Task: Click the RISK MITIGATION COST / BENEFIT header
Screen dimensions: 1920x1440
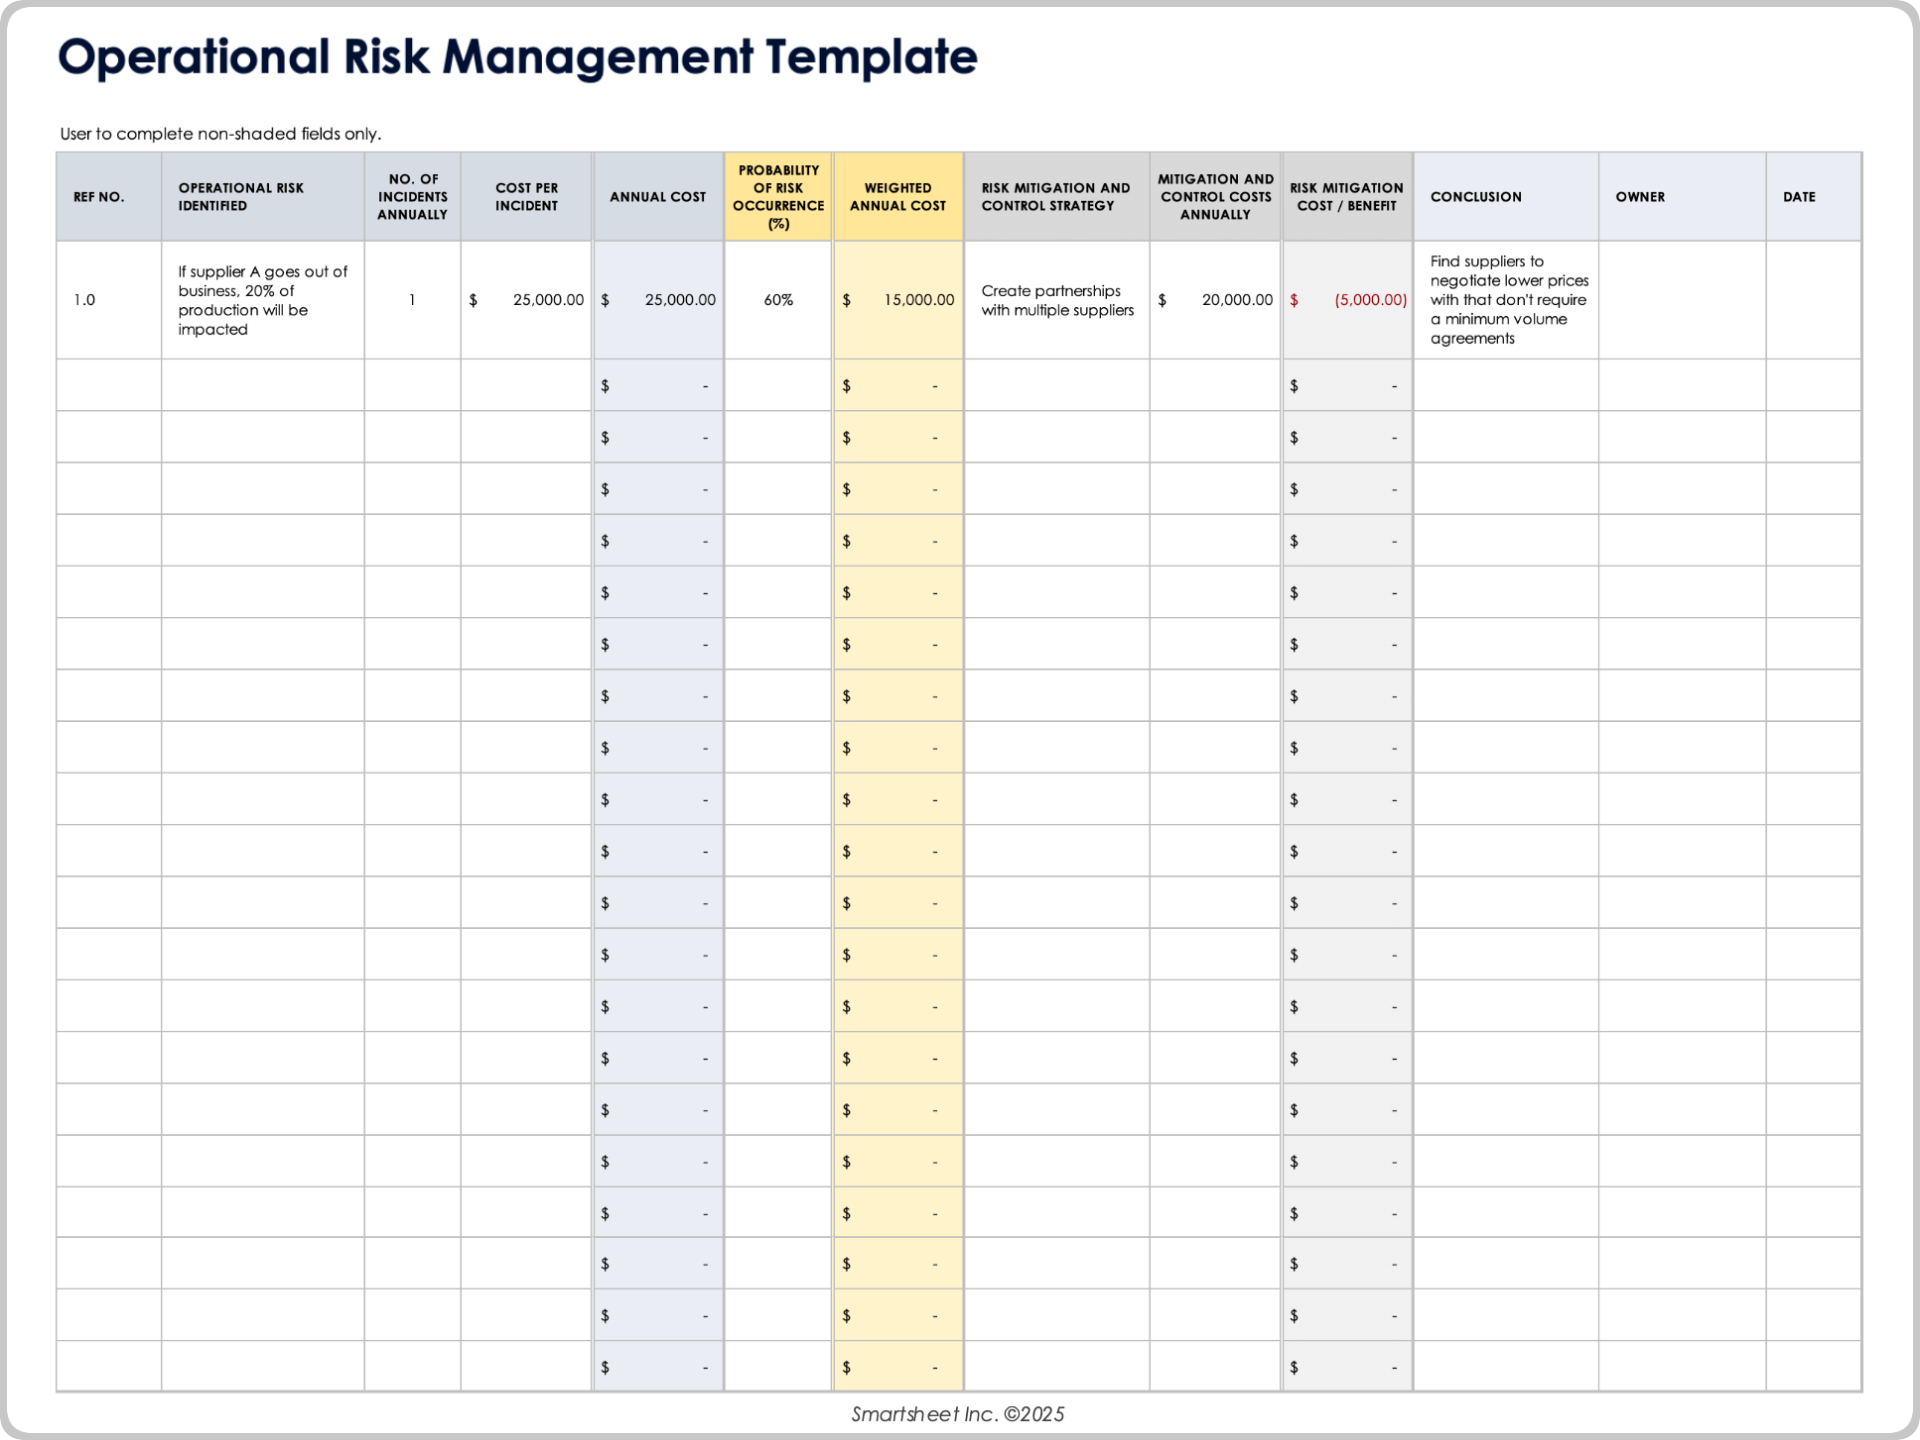Action: click(x=1346, y=196)
